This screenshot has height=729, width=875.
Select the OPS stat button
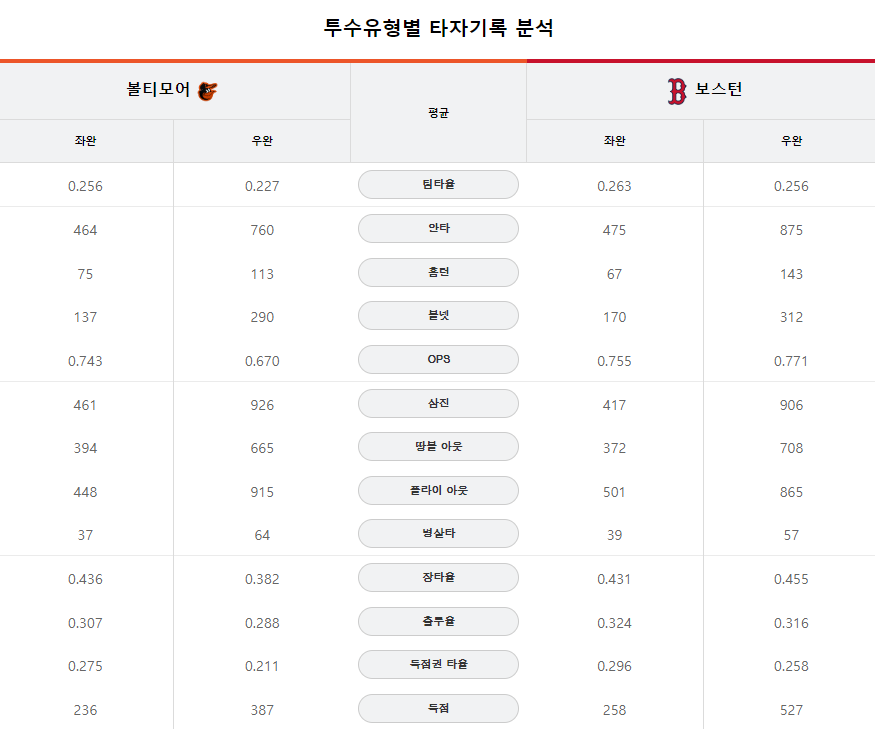click(x=438, y=360)
